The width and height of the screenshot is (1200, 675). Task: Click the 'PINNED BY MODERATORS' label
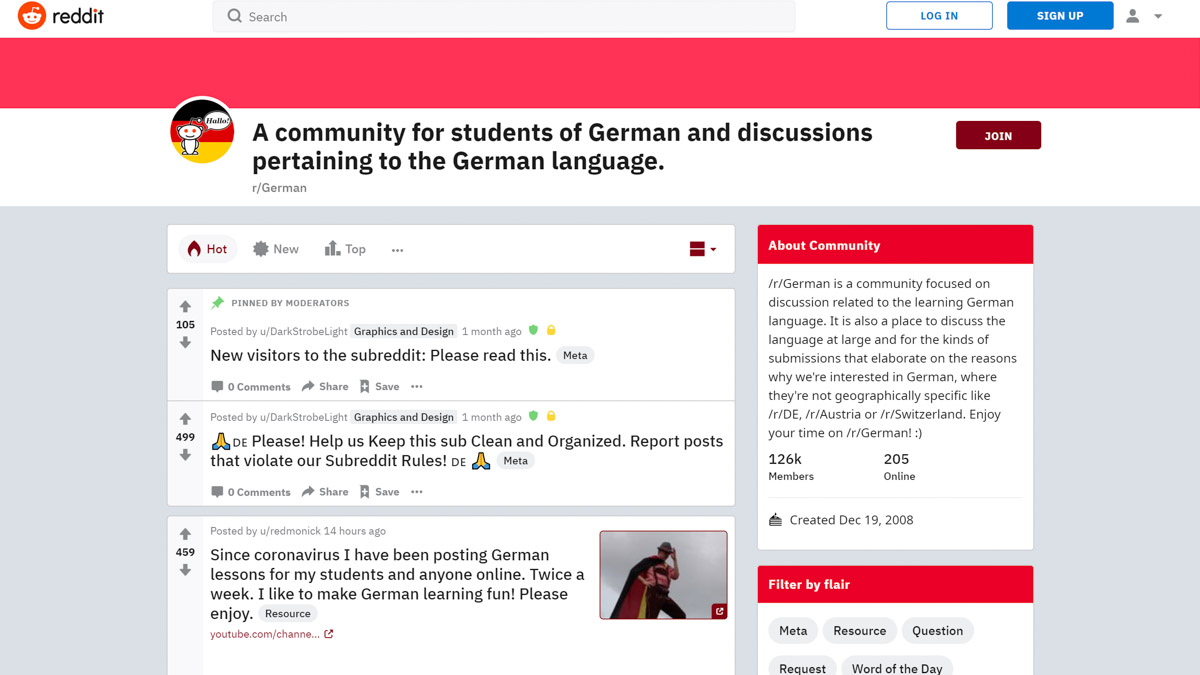click(x=290, y=303)
